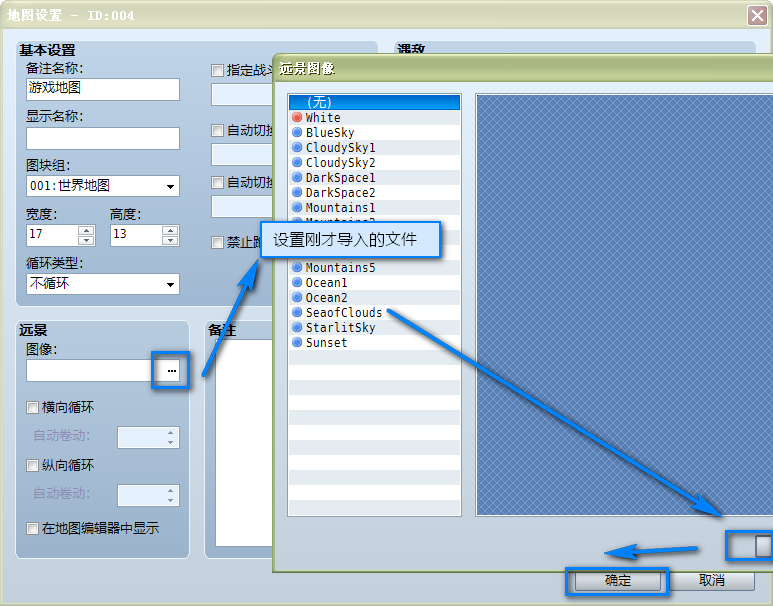Increase the 宽度 width value
The image size is (773, 606).
[x=86, y=230]
